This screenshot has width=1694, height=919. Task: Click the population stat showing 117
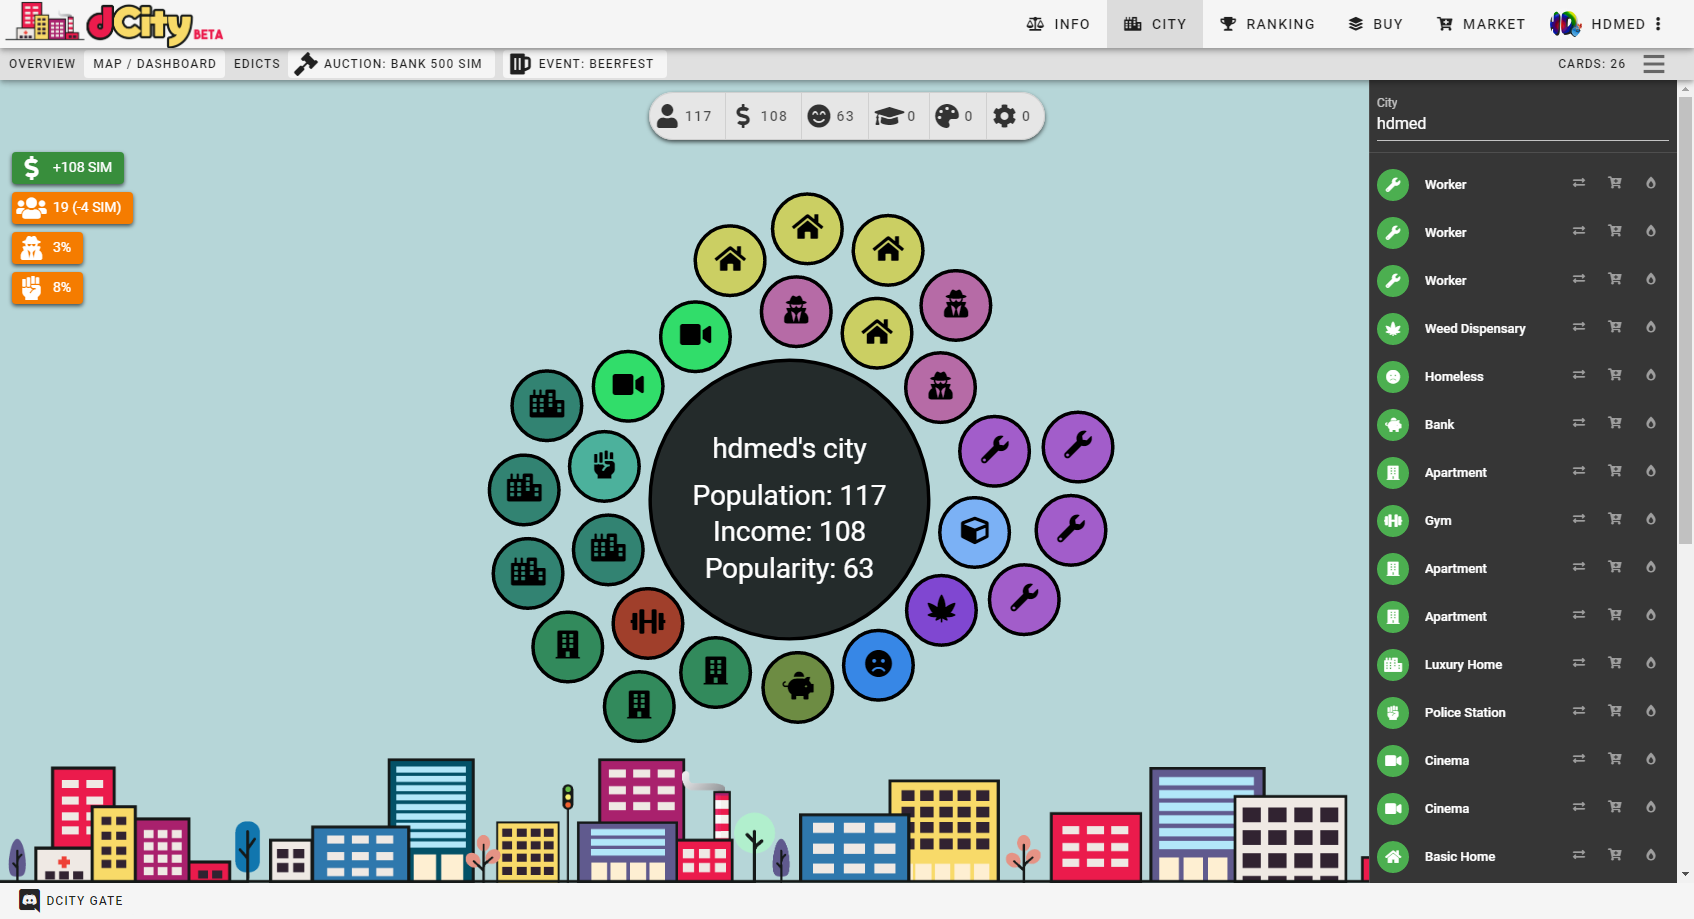click(x=685, y=116)
